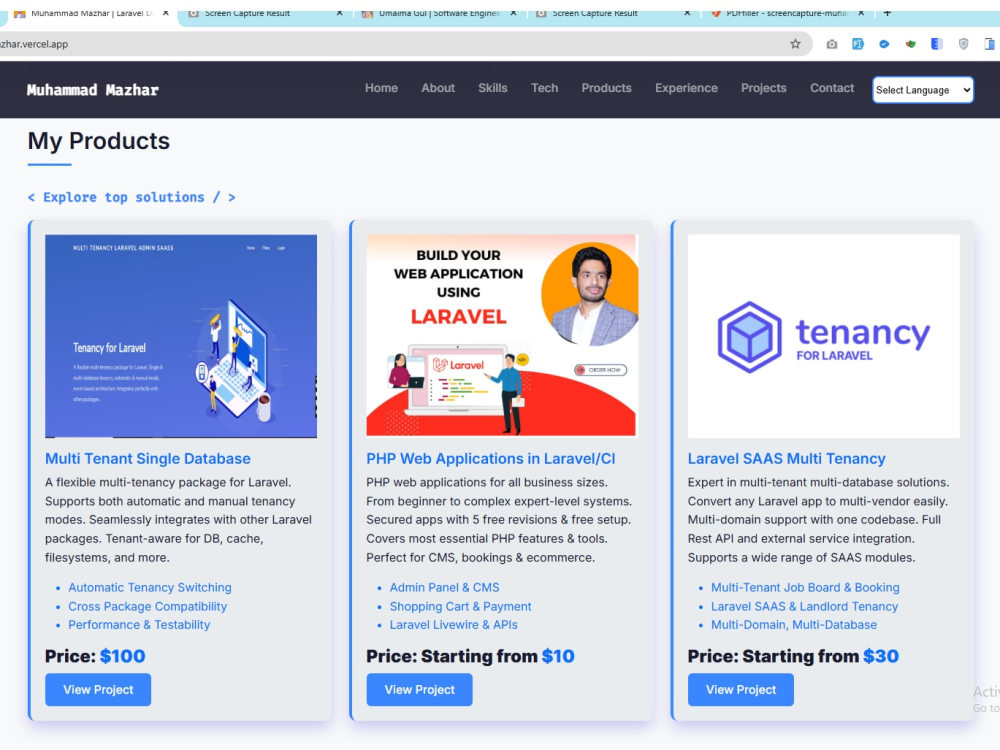Click the Admin Panel & CMS bullet

445,587
